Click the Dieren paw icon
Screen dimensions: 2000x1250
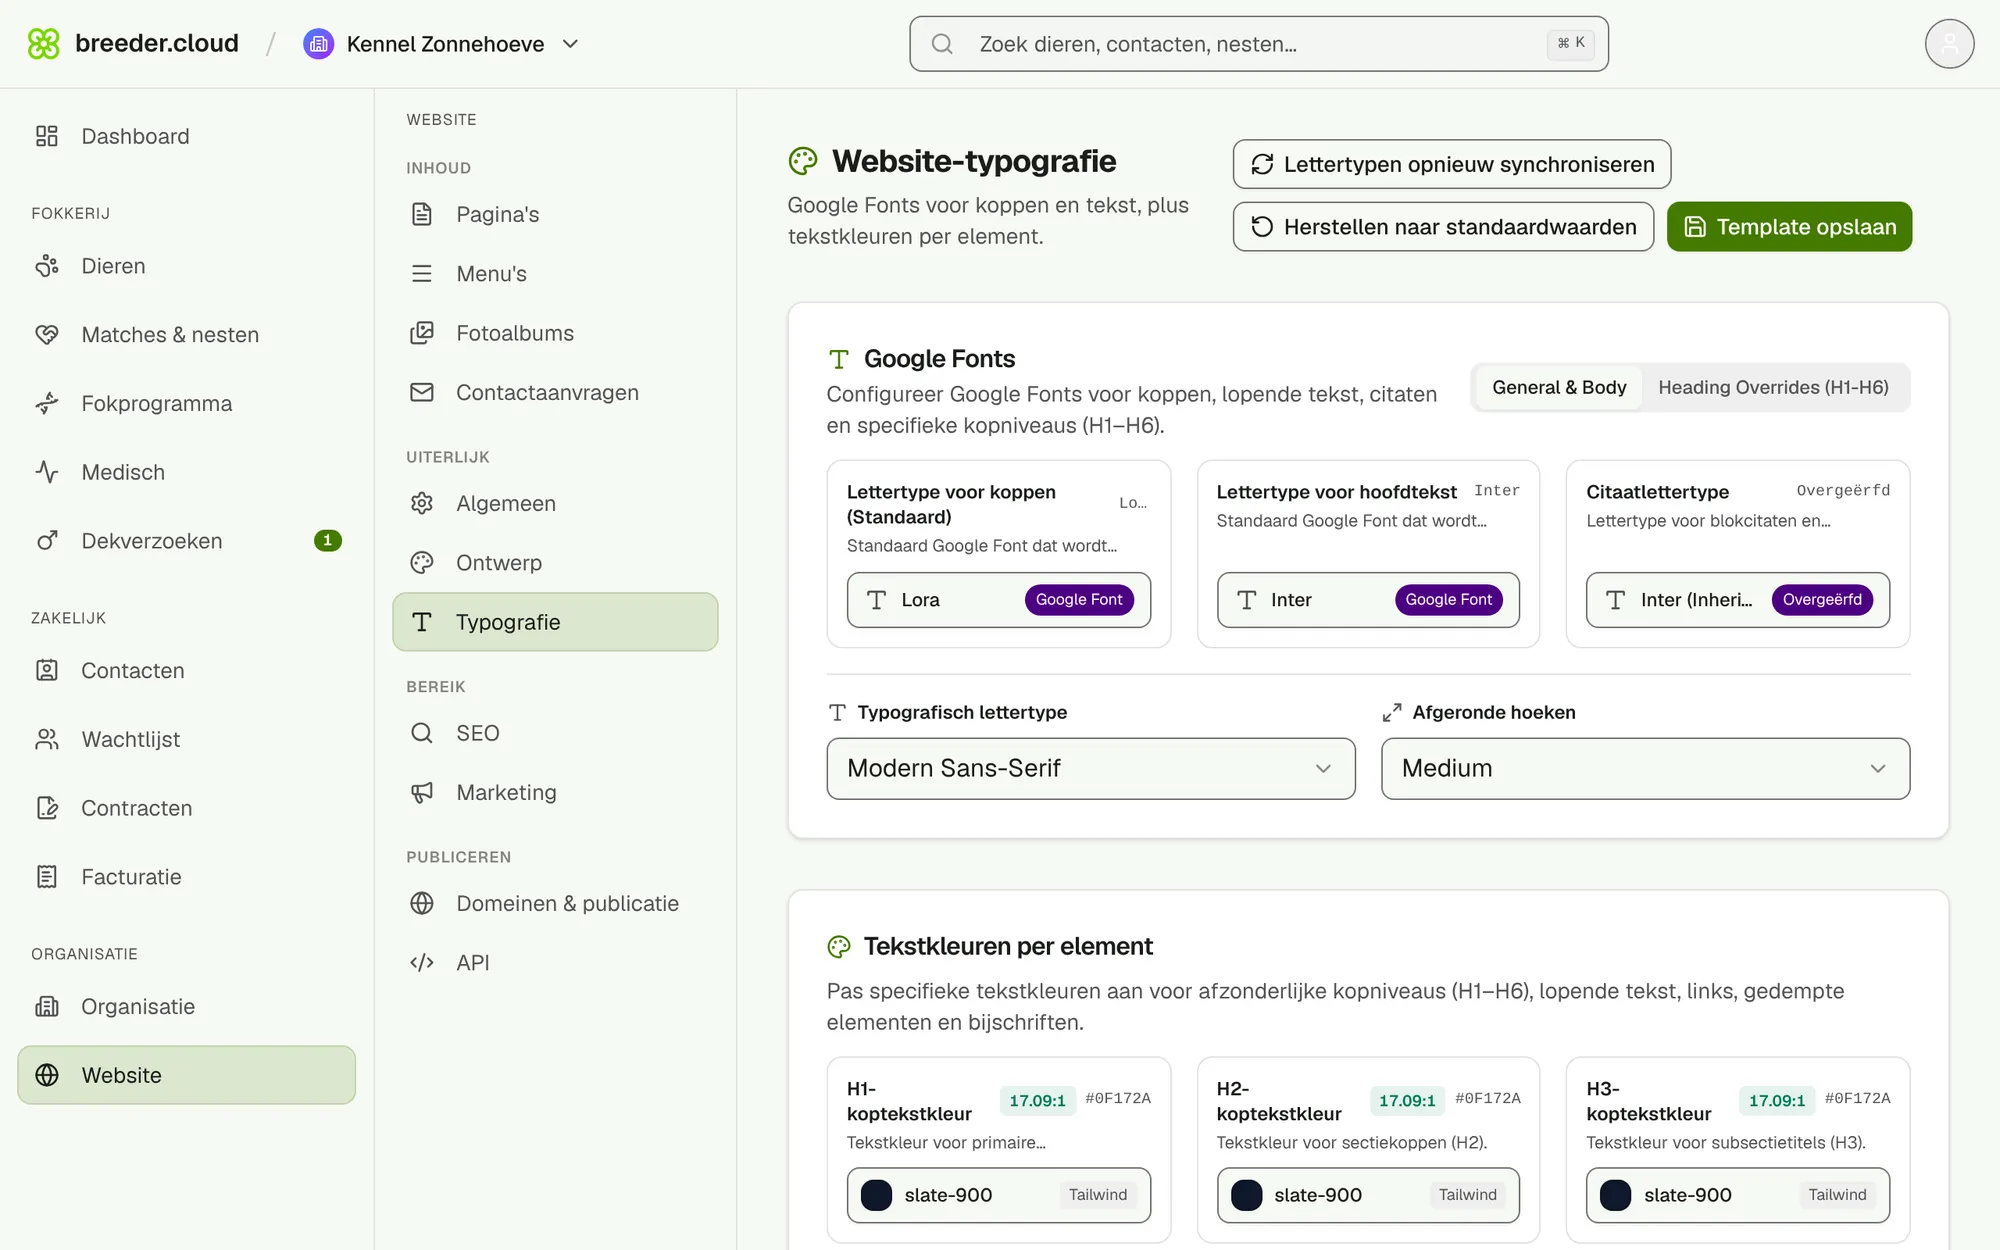pos(47,266)
